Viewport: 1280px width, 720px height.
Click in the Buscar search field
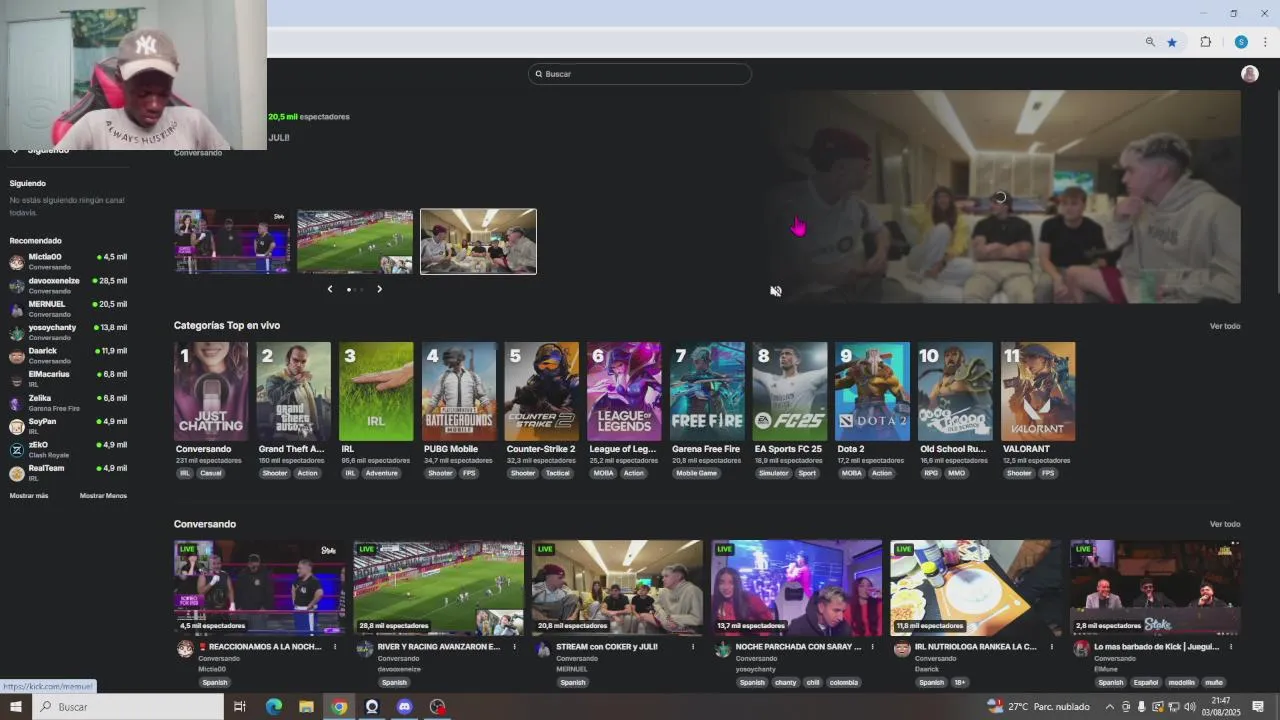(x=640, y=74)
